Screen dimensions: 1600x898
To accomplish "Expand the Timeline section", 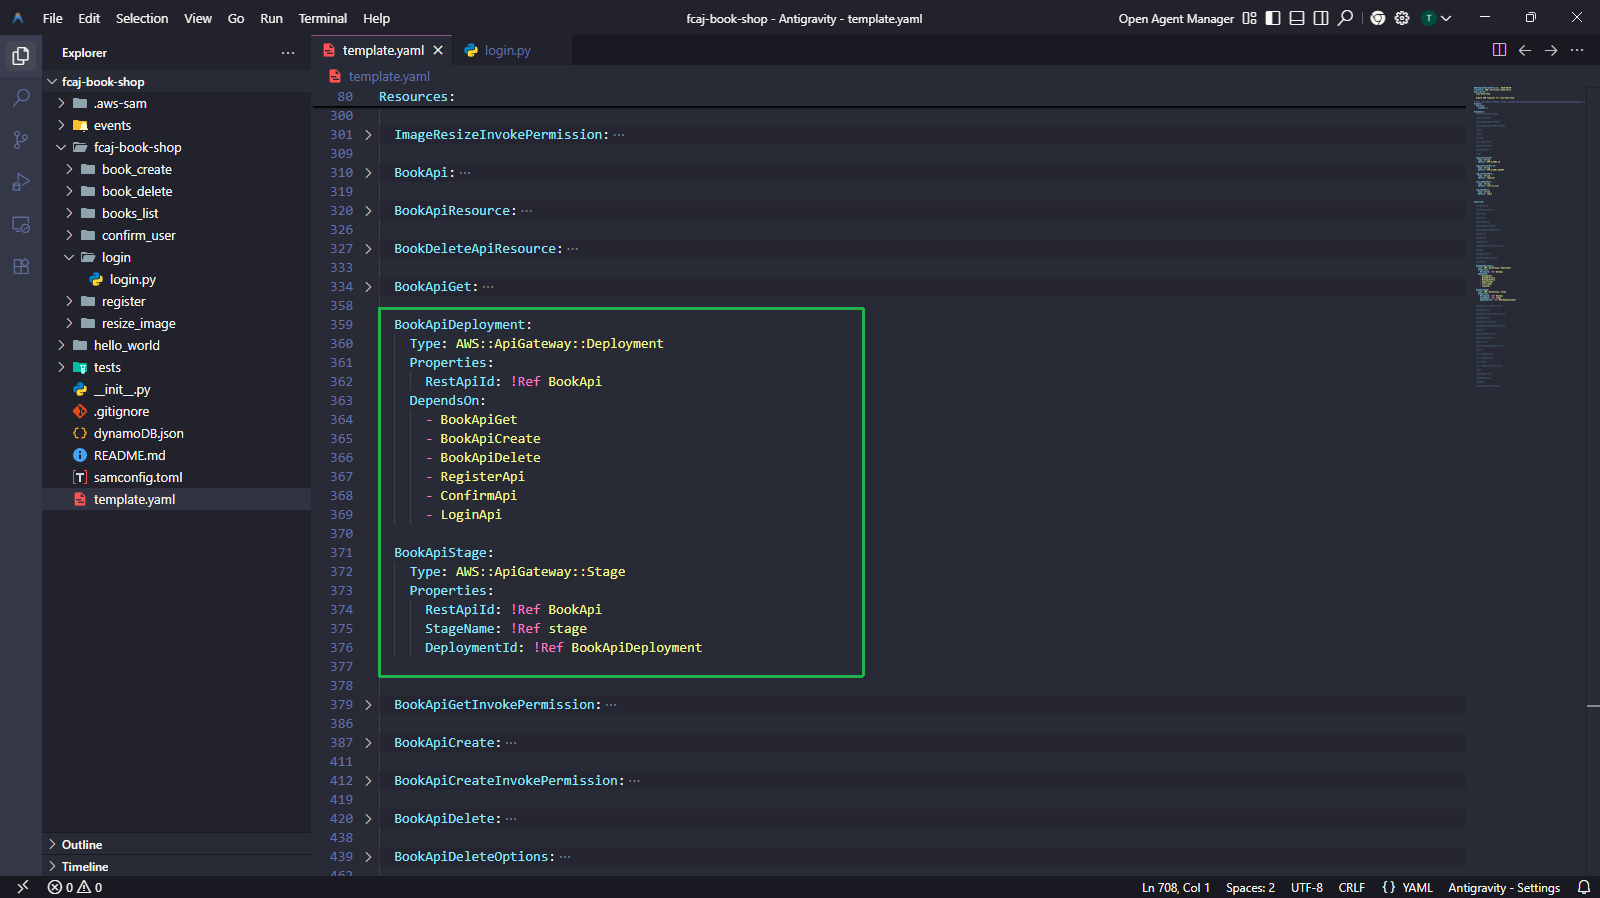I will point(177,867).
